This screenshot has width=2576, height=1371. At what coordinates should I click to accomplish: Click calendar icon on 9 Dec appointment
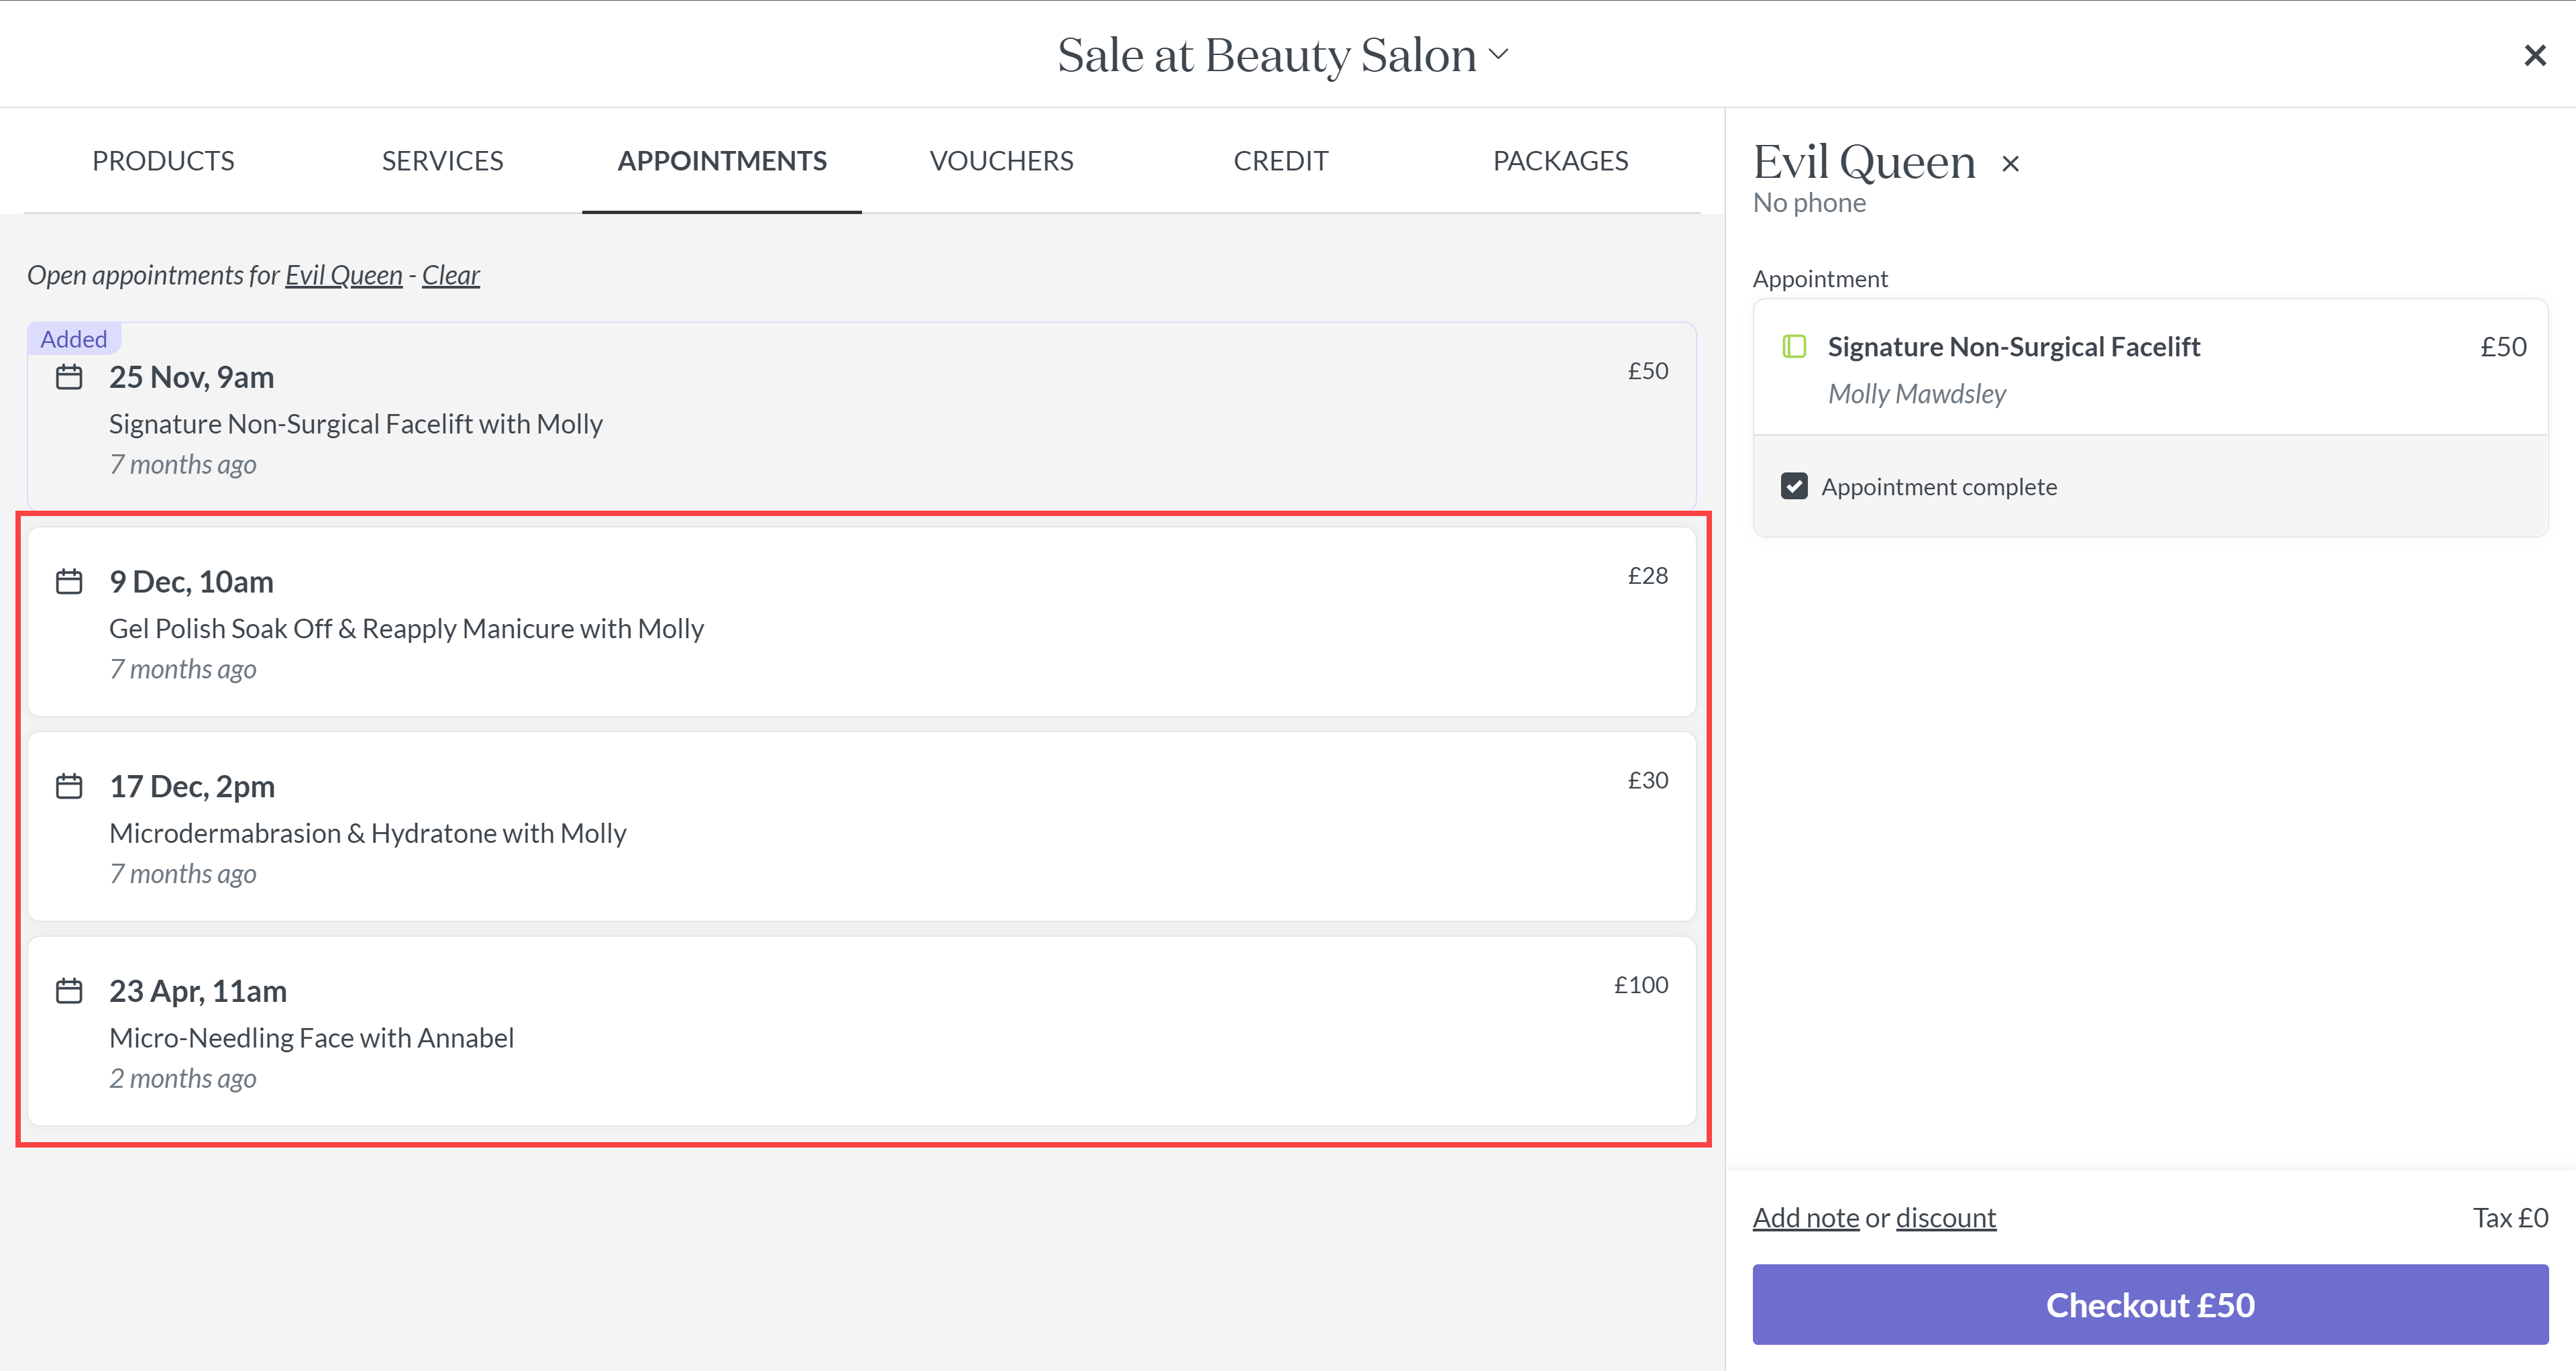(69, 581)
